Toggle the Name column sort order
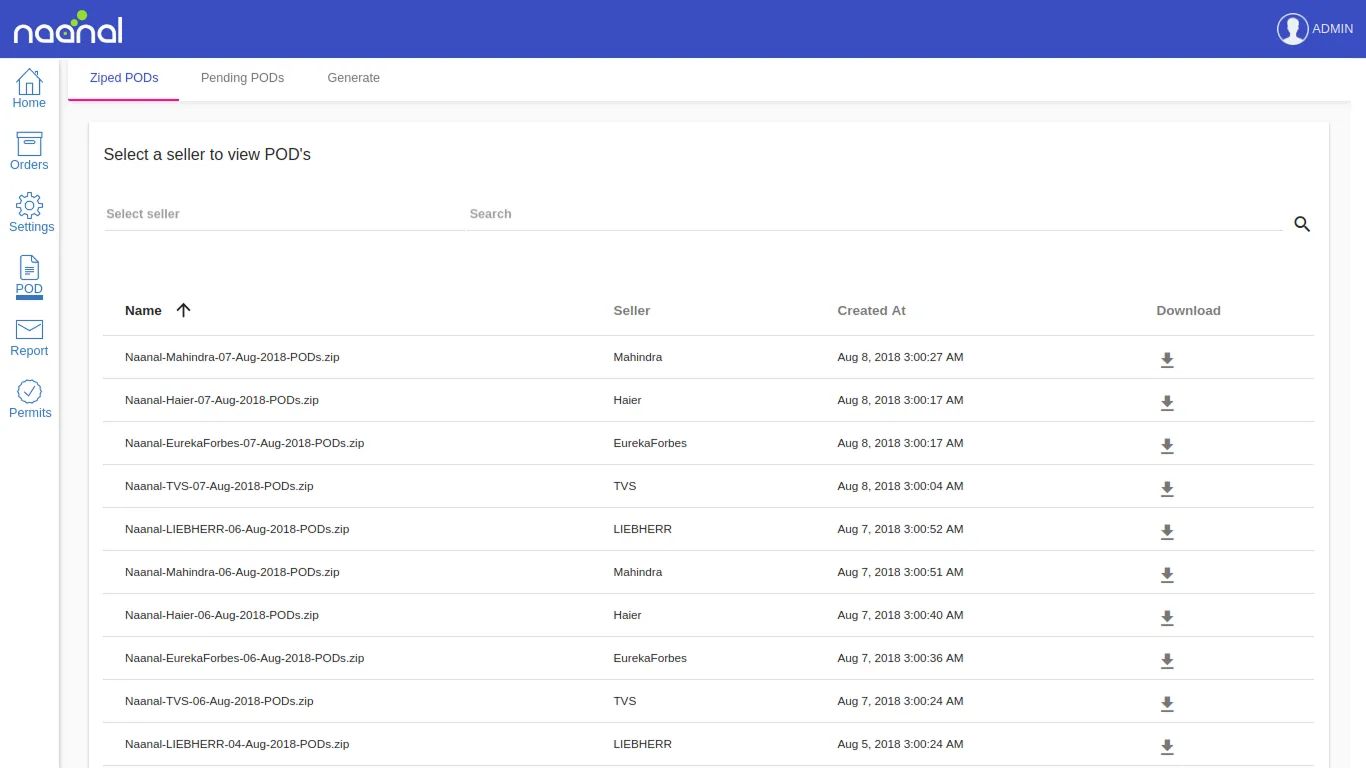The image size is (1366, 768). pyautogui.click(x=183, y=310)
